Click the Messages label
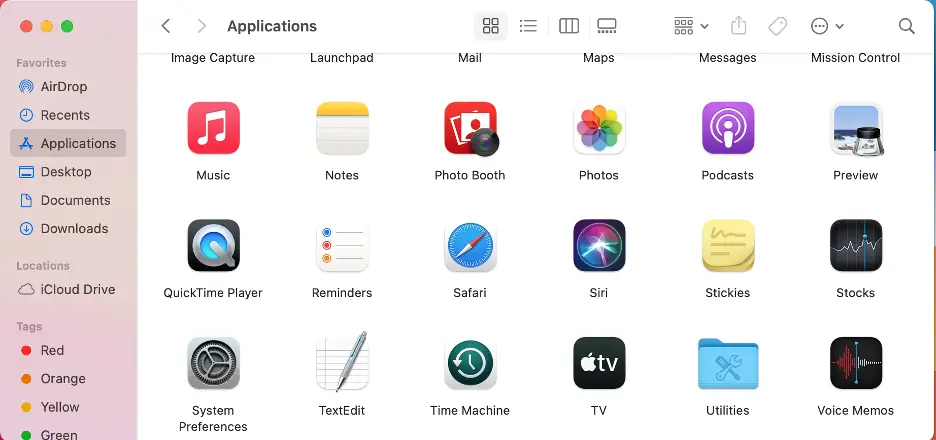The image size is (936, 440). click(x=728, y=58)
